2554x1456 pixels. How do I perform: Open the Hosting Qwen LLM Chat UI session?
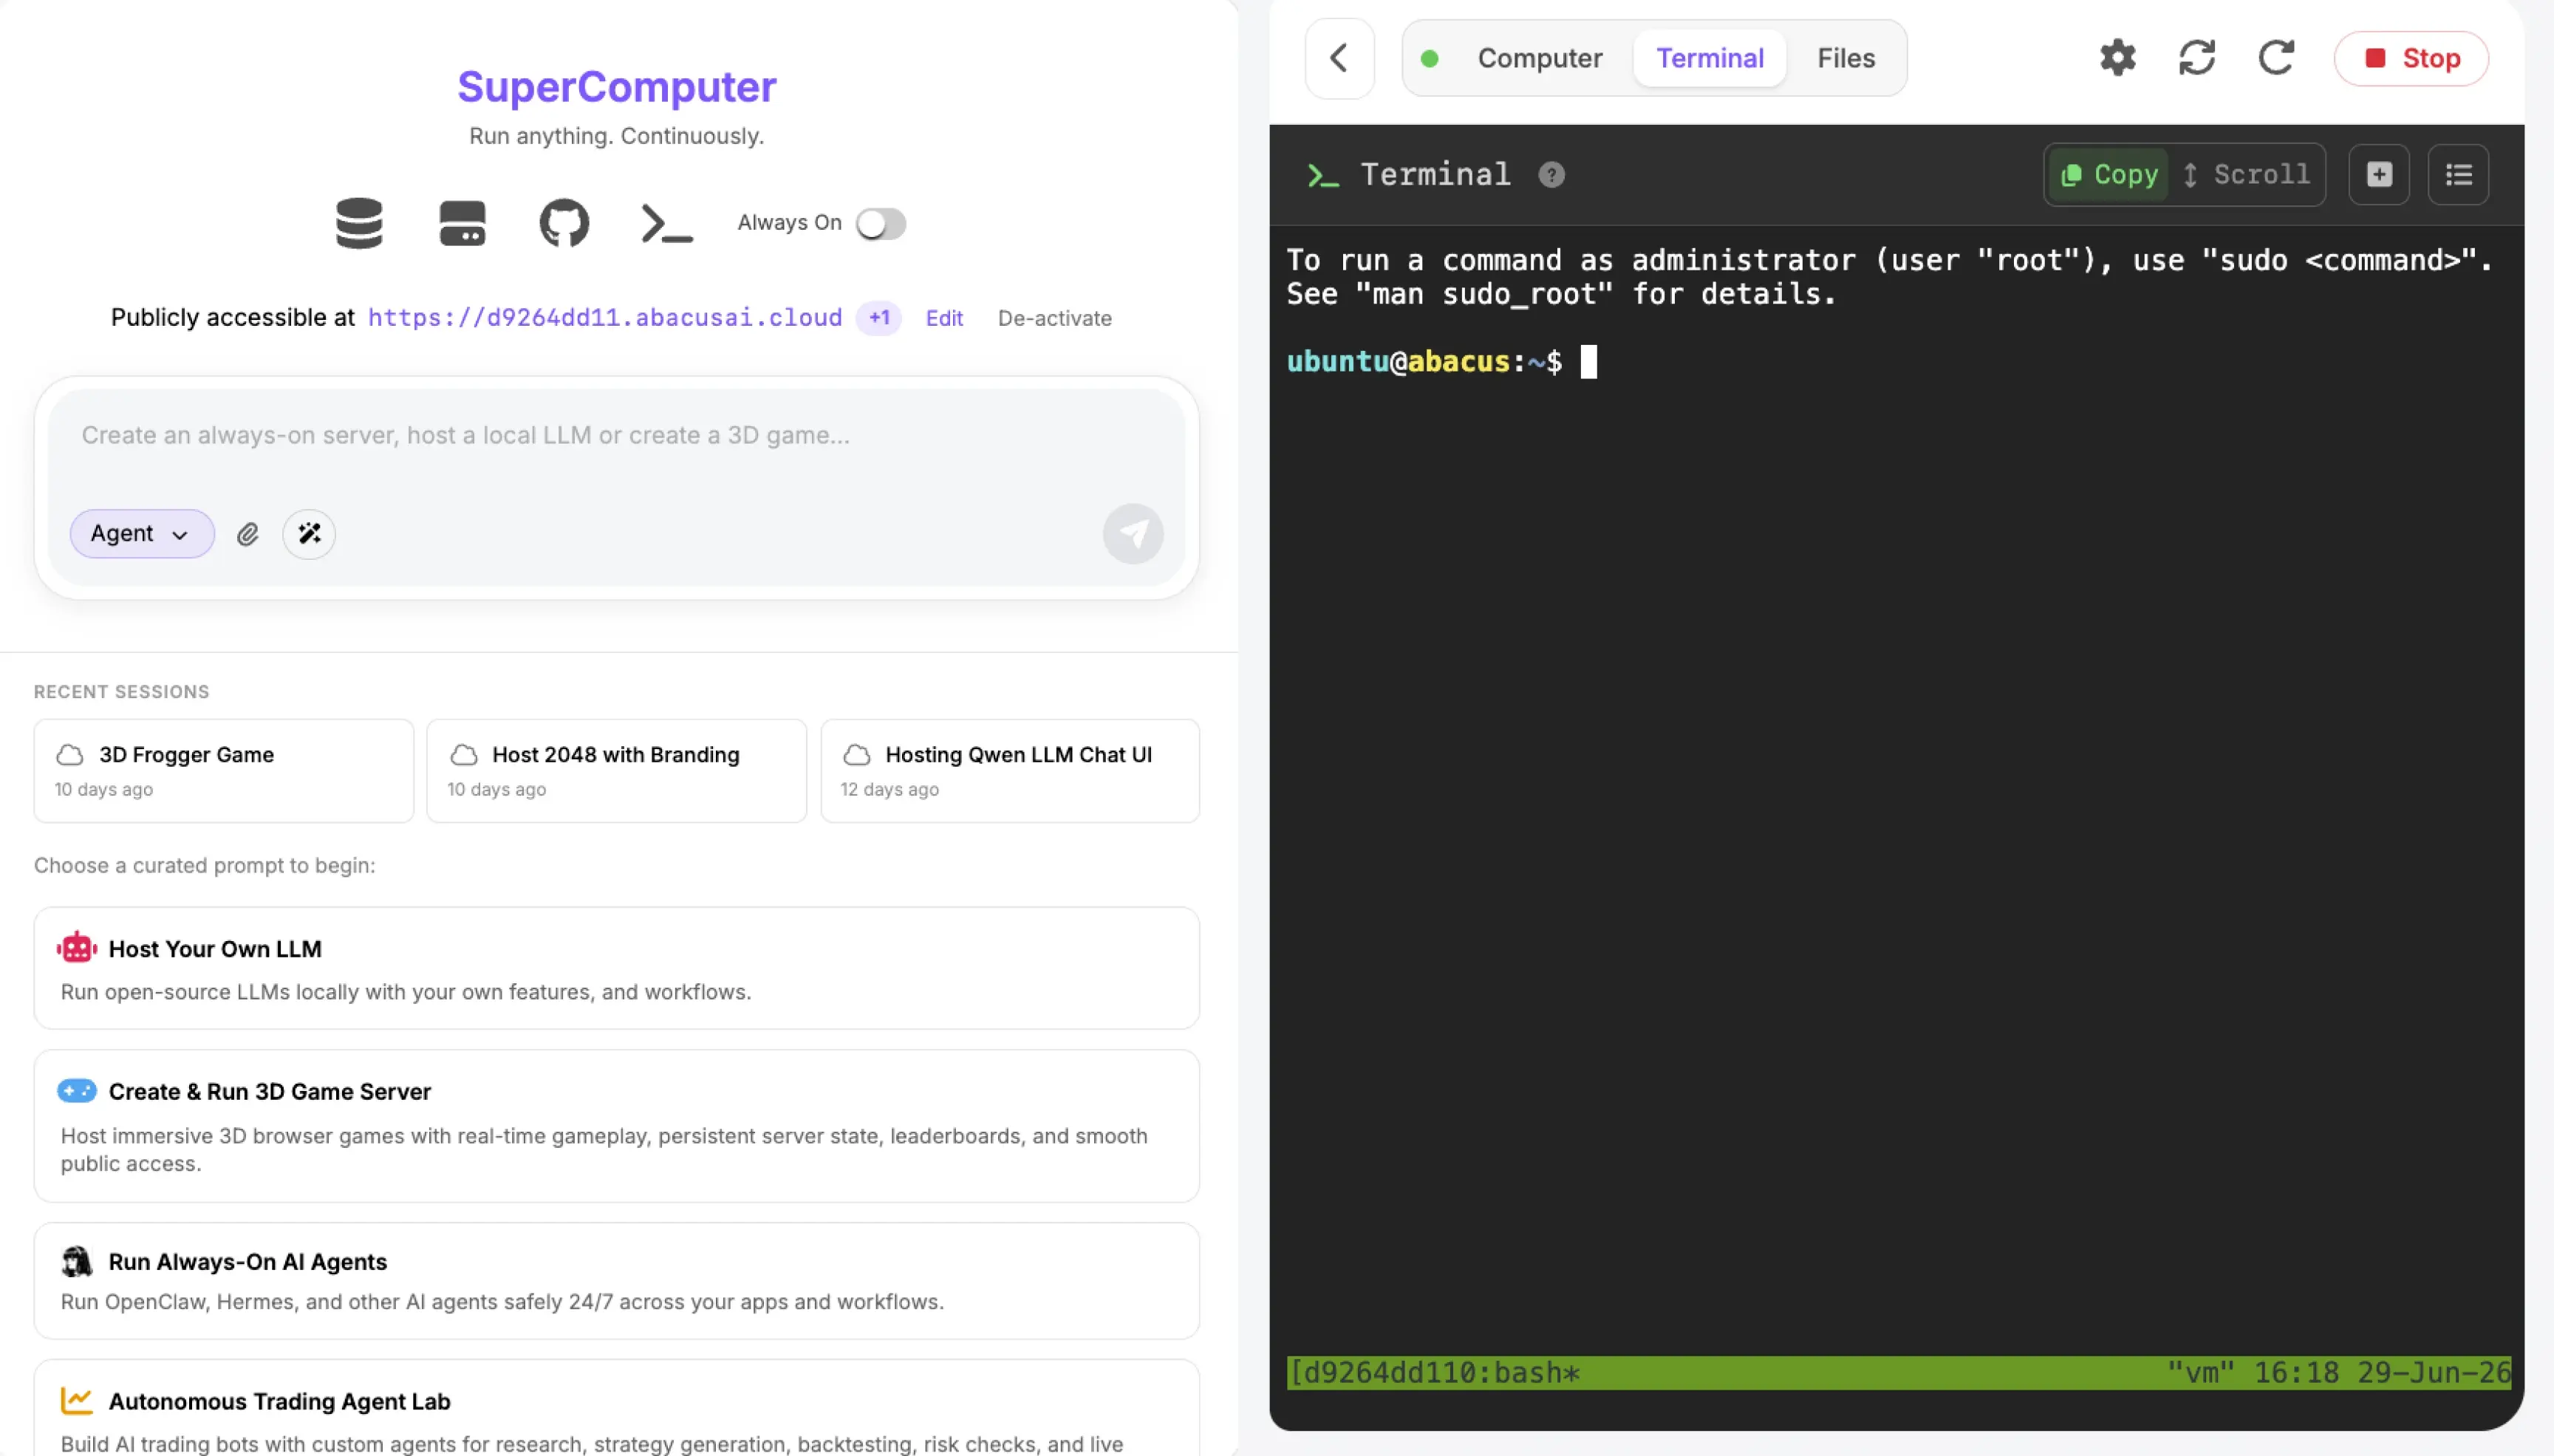coord(1010,771)
